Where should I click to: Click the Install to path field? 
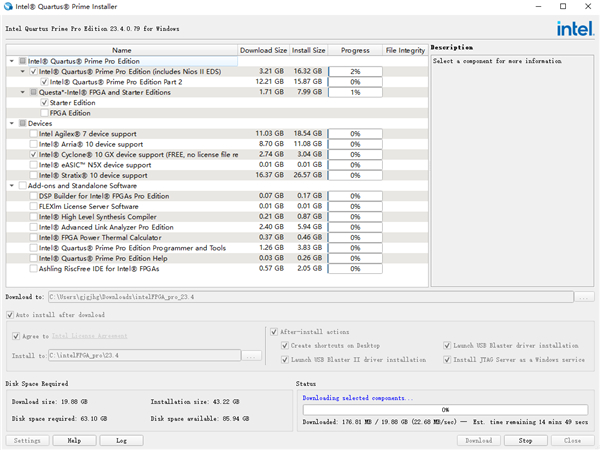(145, 355)
